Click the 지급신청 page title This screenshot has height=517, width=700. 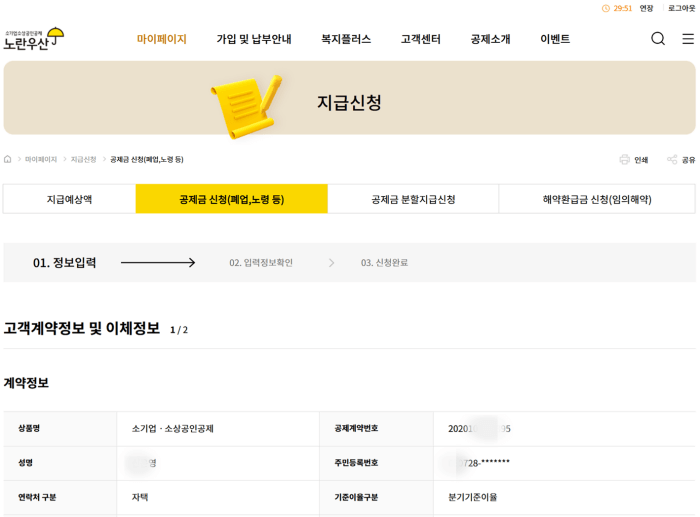click(349, 102)
